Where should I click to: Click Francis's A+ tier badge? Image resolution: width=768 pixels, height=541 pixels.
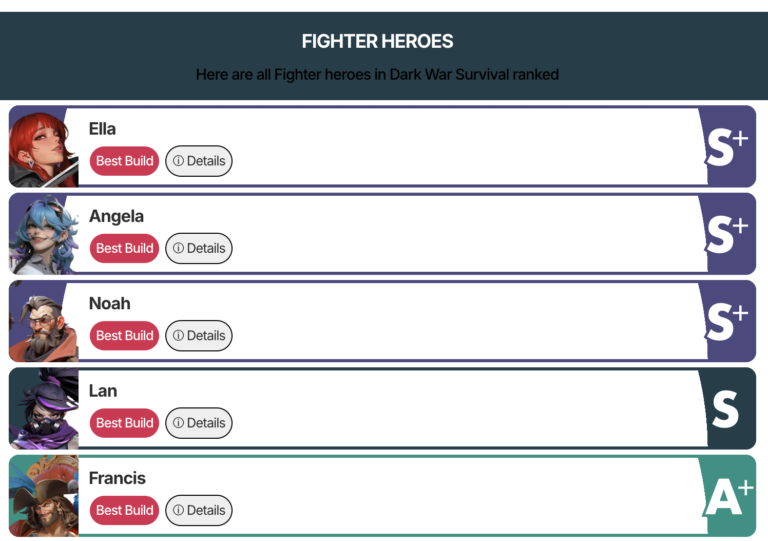pyautogui.click(x=727, y=495)
